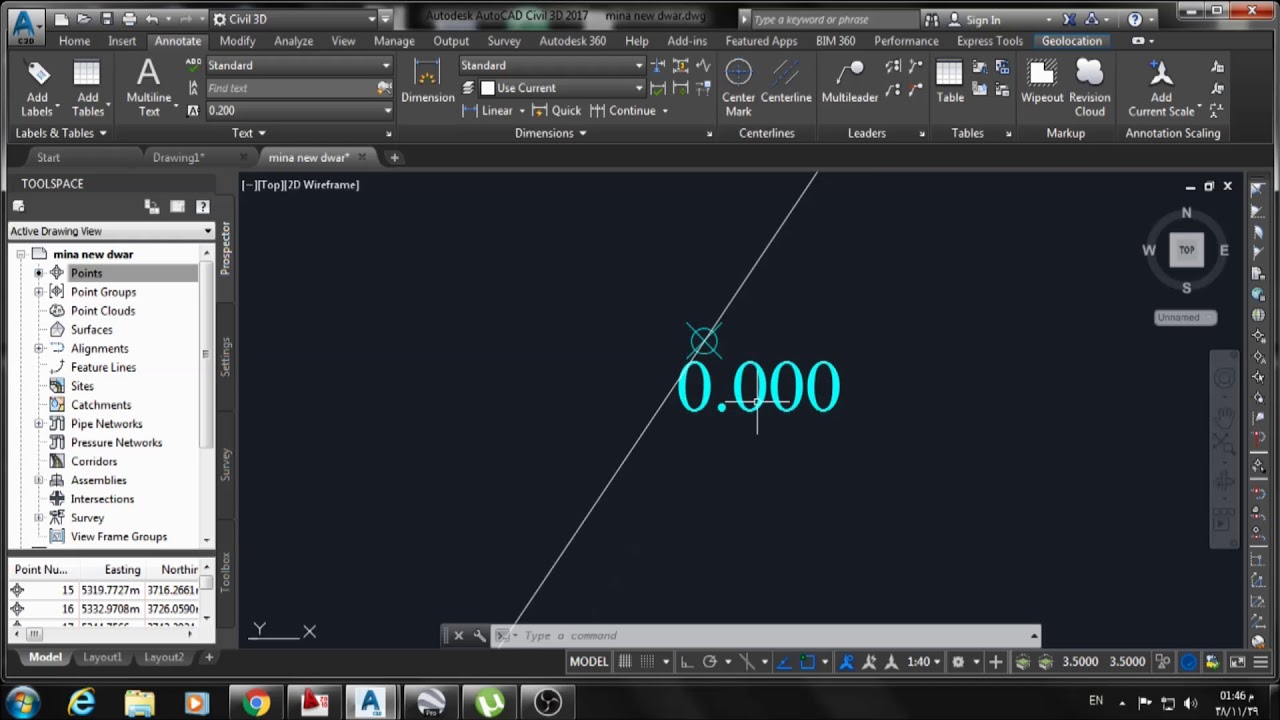Switch to the Home ribbon tab
Image resolution: width=1280 pixels, height=720 pixels.
pyautogui.click(x=74, y=41)
